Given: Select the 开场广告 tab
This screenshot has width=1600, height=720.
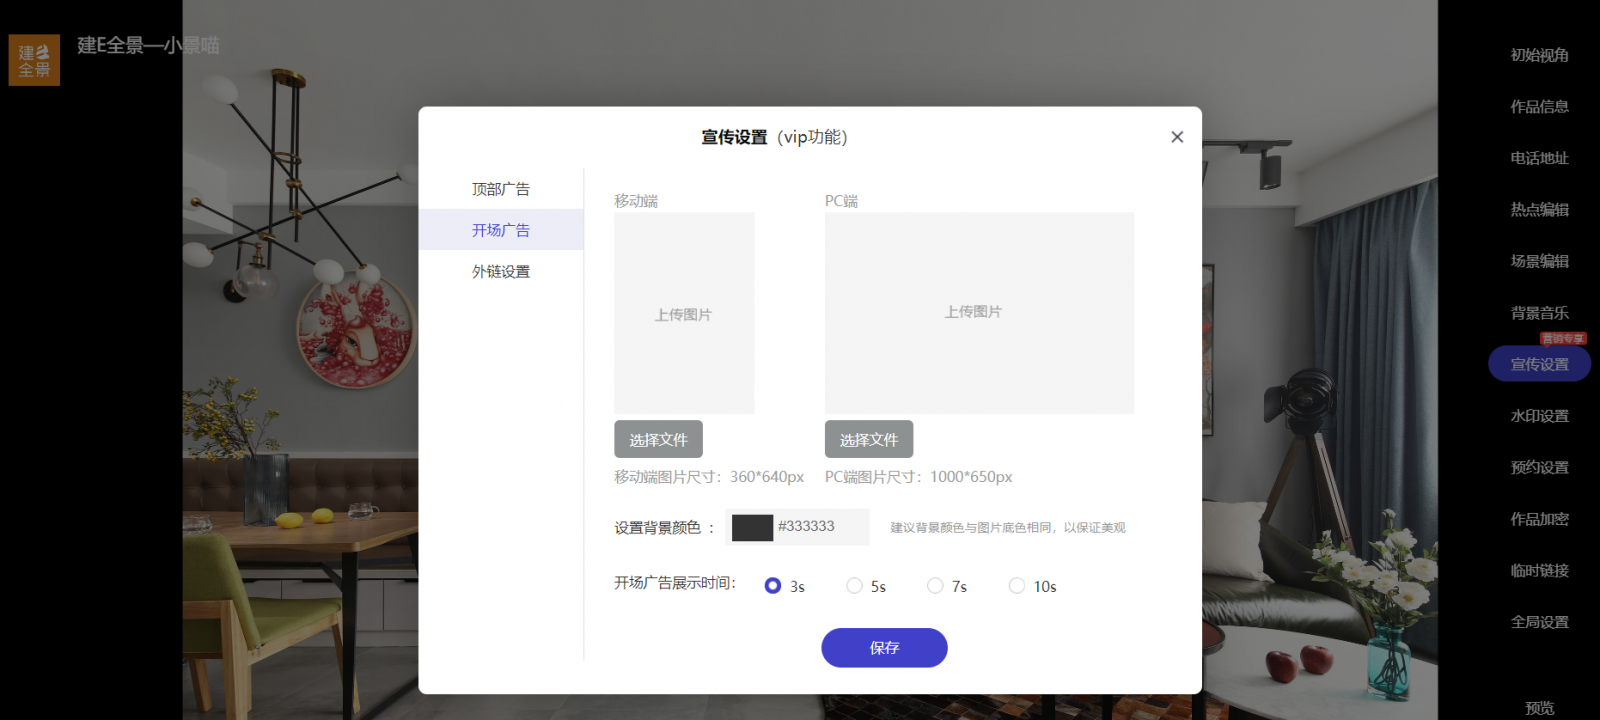Looking at the screenshot, I should [x=501, y=230].
